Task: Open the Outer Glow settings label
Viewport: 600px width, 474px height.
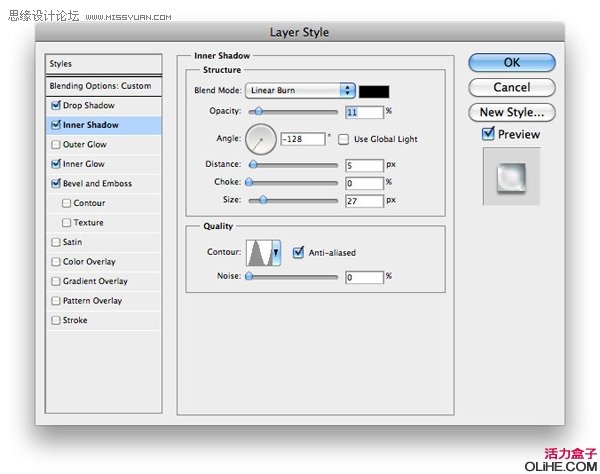Action: 85,144
